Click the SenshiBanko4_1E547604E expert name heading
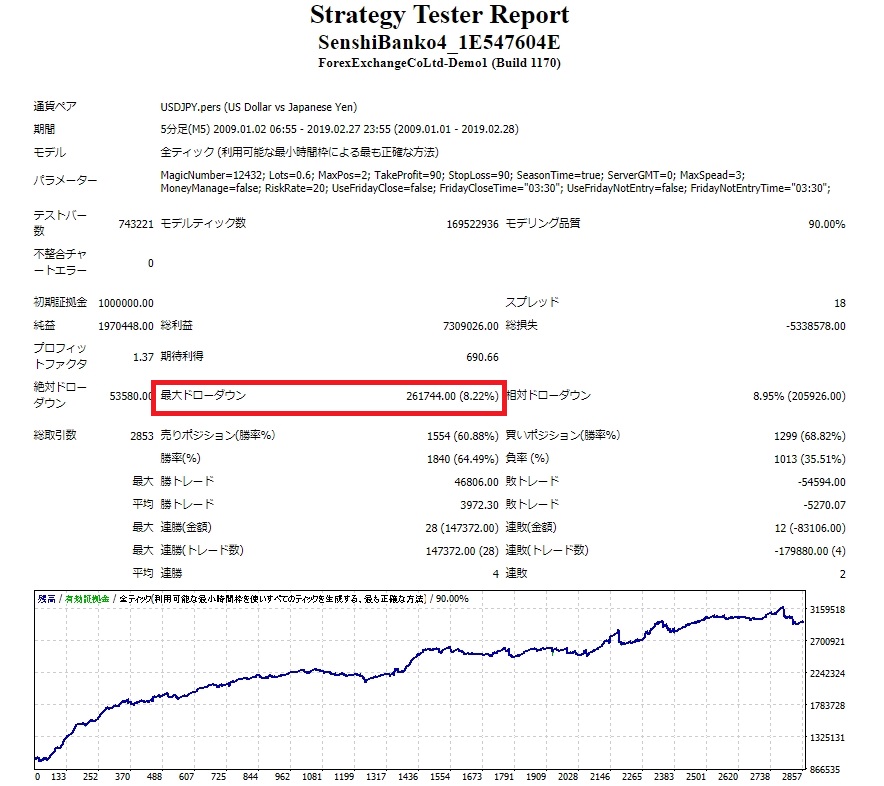 [440, 43]
